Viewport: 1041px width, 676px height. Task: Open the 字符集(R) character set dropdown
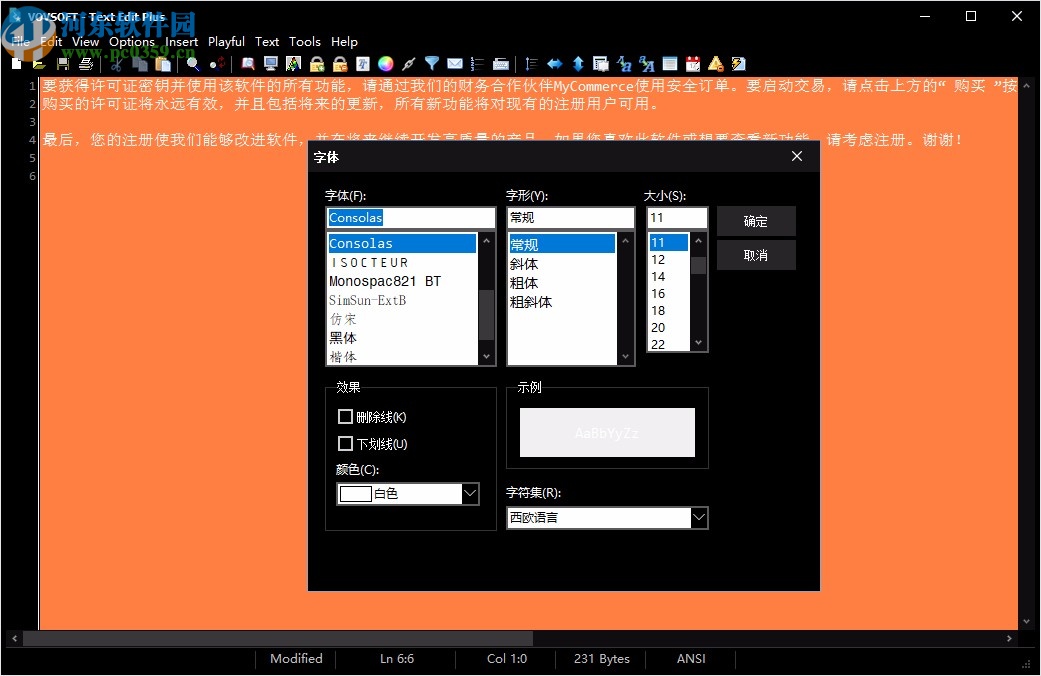pos(698,517)
